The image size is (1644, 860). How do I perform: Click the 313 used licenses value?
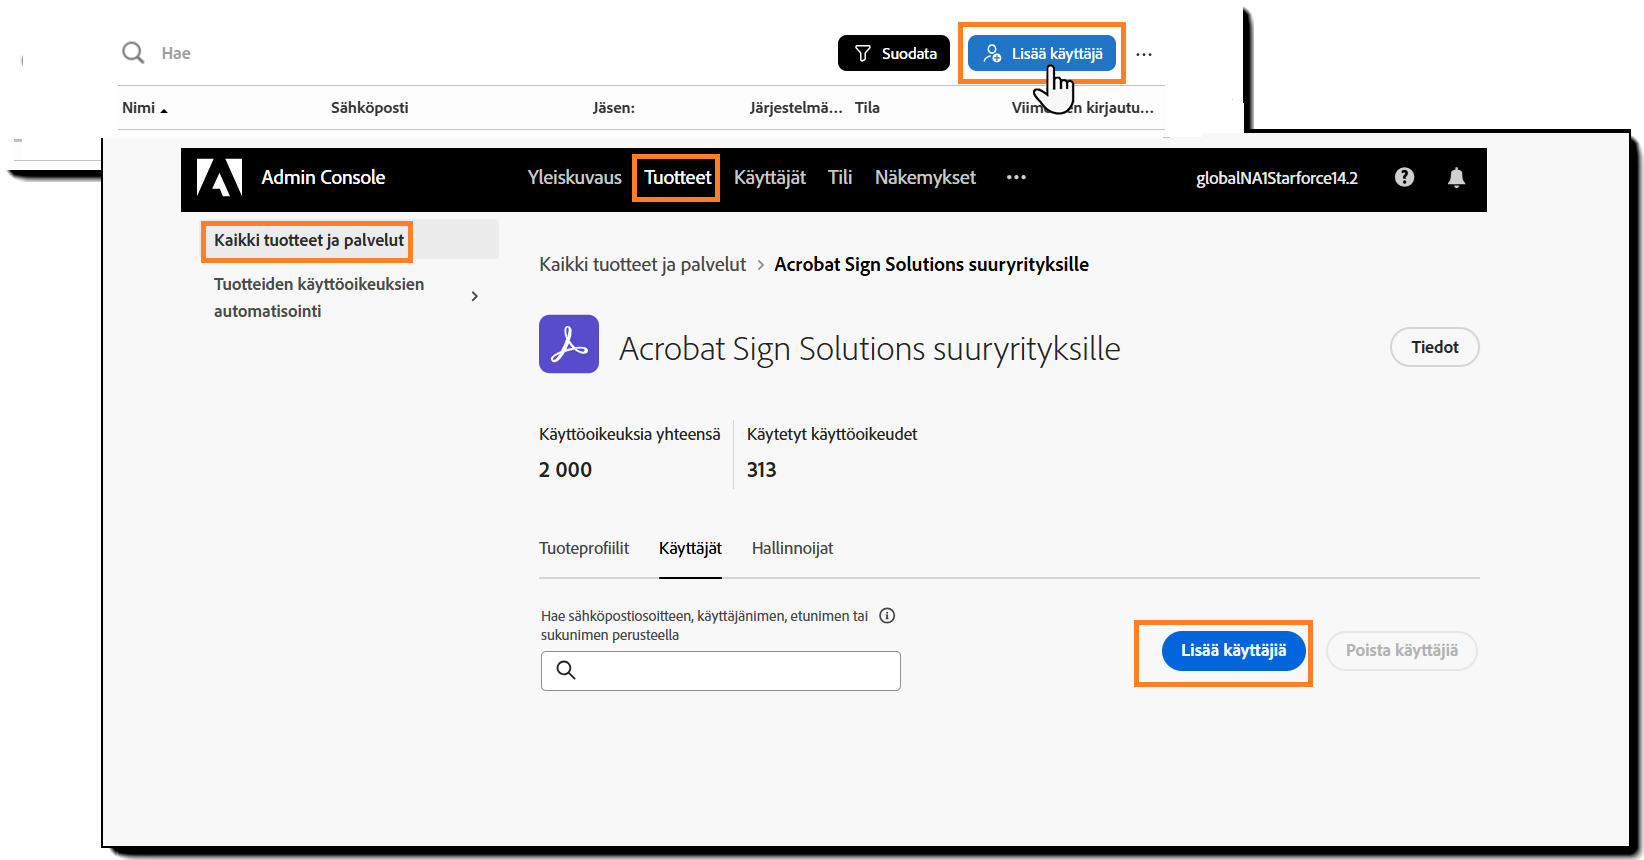[x=761, y=470]
